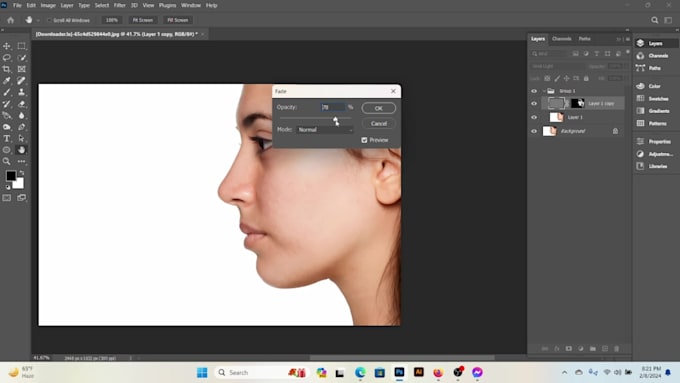Toggle the Preview checkbox in Fade dialog

pyautogui.click(x=364, y=140)
